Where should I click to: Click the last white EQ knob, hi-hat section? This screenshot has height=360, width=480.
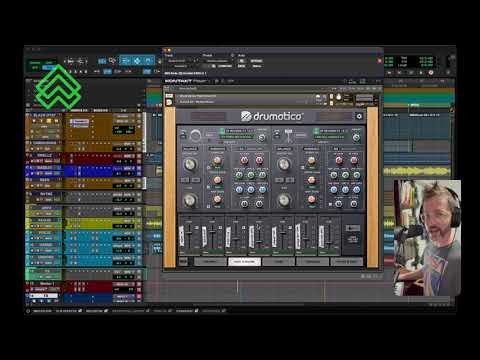pos(354,204)
